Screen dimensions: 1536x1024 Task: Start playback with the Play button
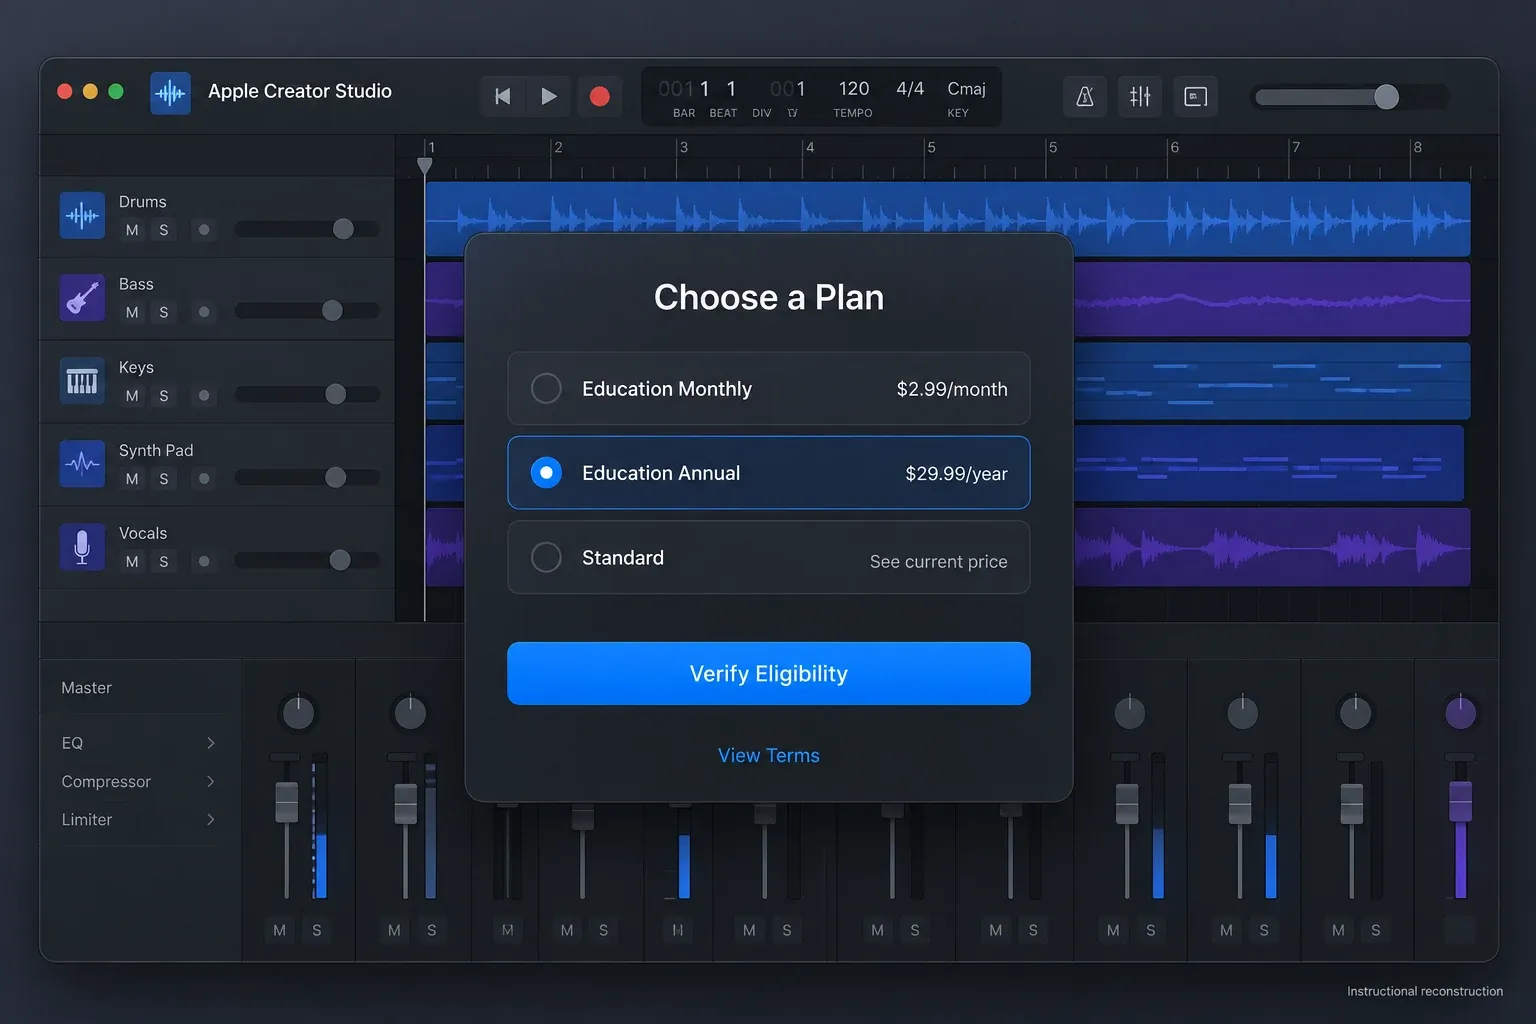click(x=549, y=96)
